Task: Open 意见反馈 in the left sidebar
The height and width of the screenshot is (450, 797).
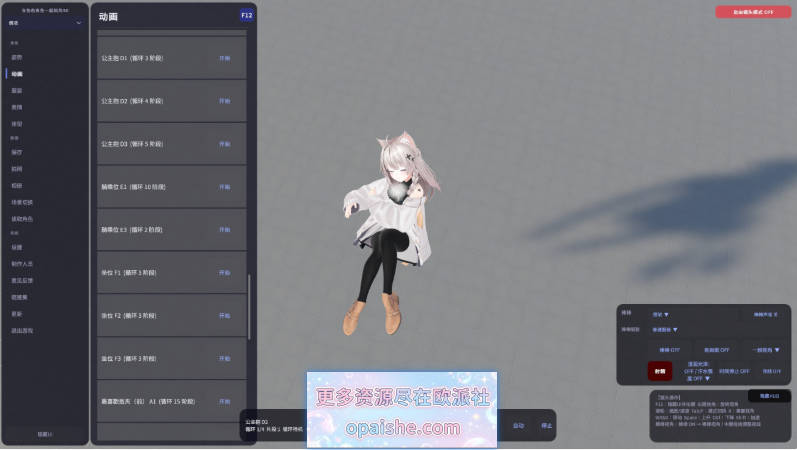Action: (22, 281)
